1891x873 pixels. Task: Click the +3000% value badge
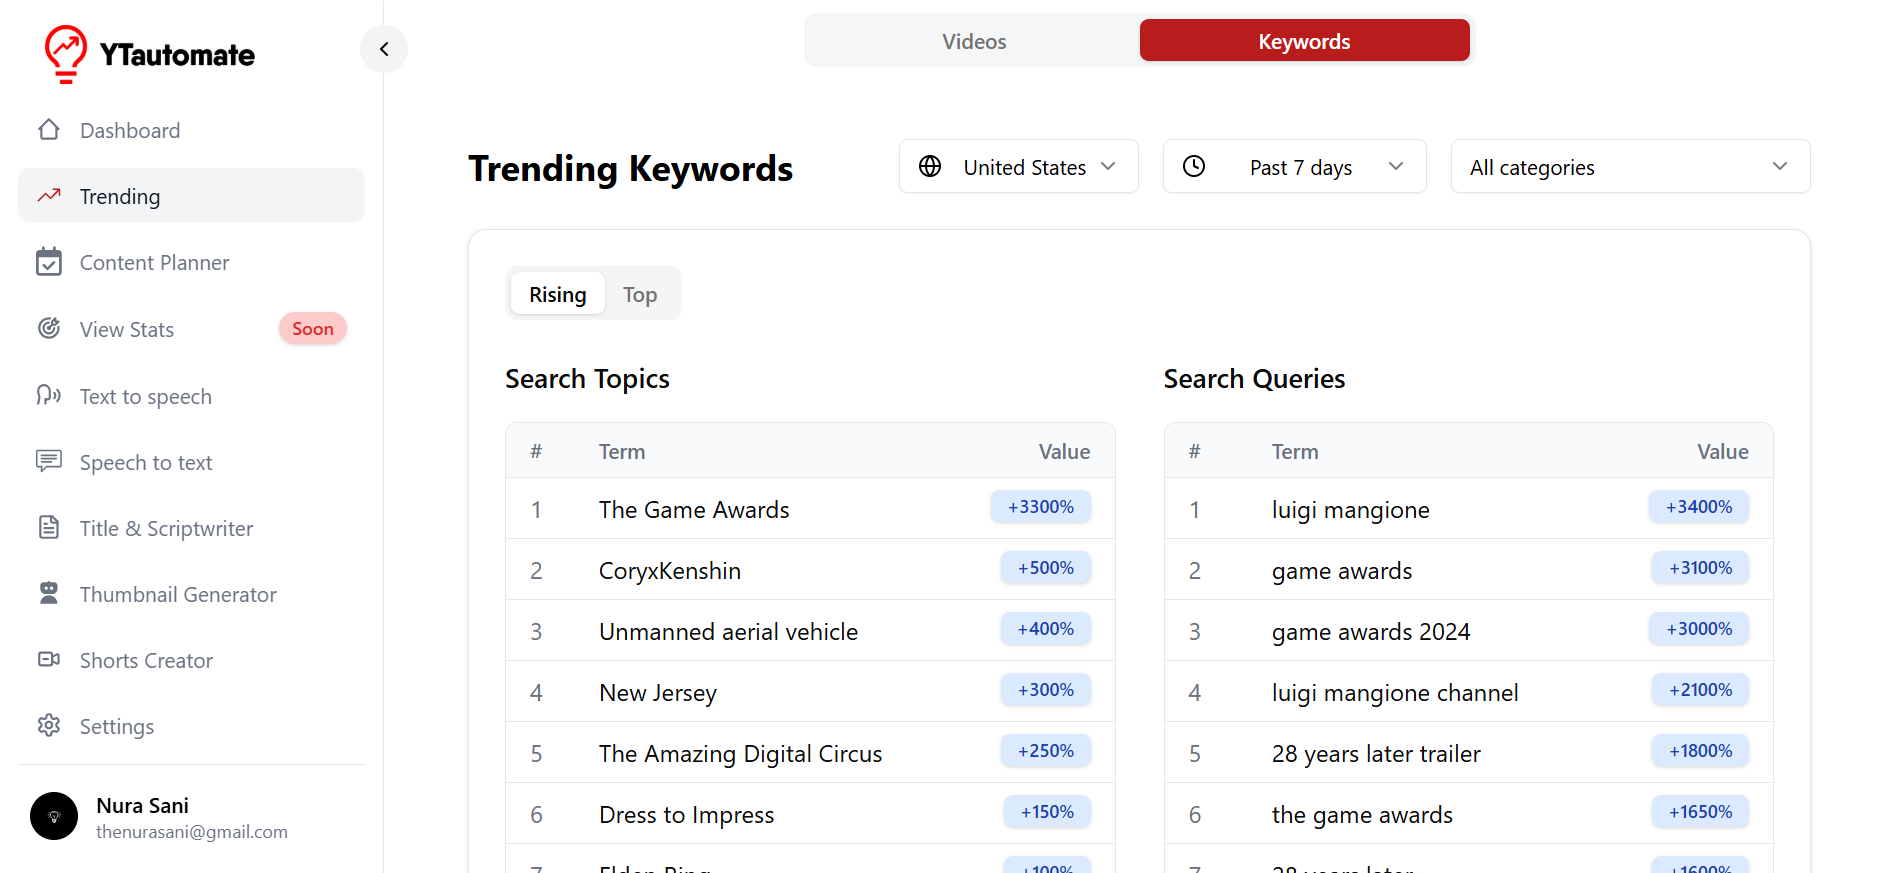pos(1699,629)
